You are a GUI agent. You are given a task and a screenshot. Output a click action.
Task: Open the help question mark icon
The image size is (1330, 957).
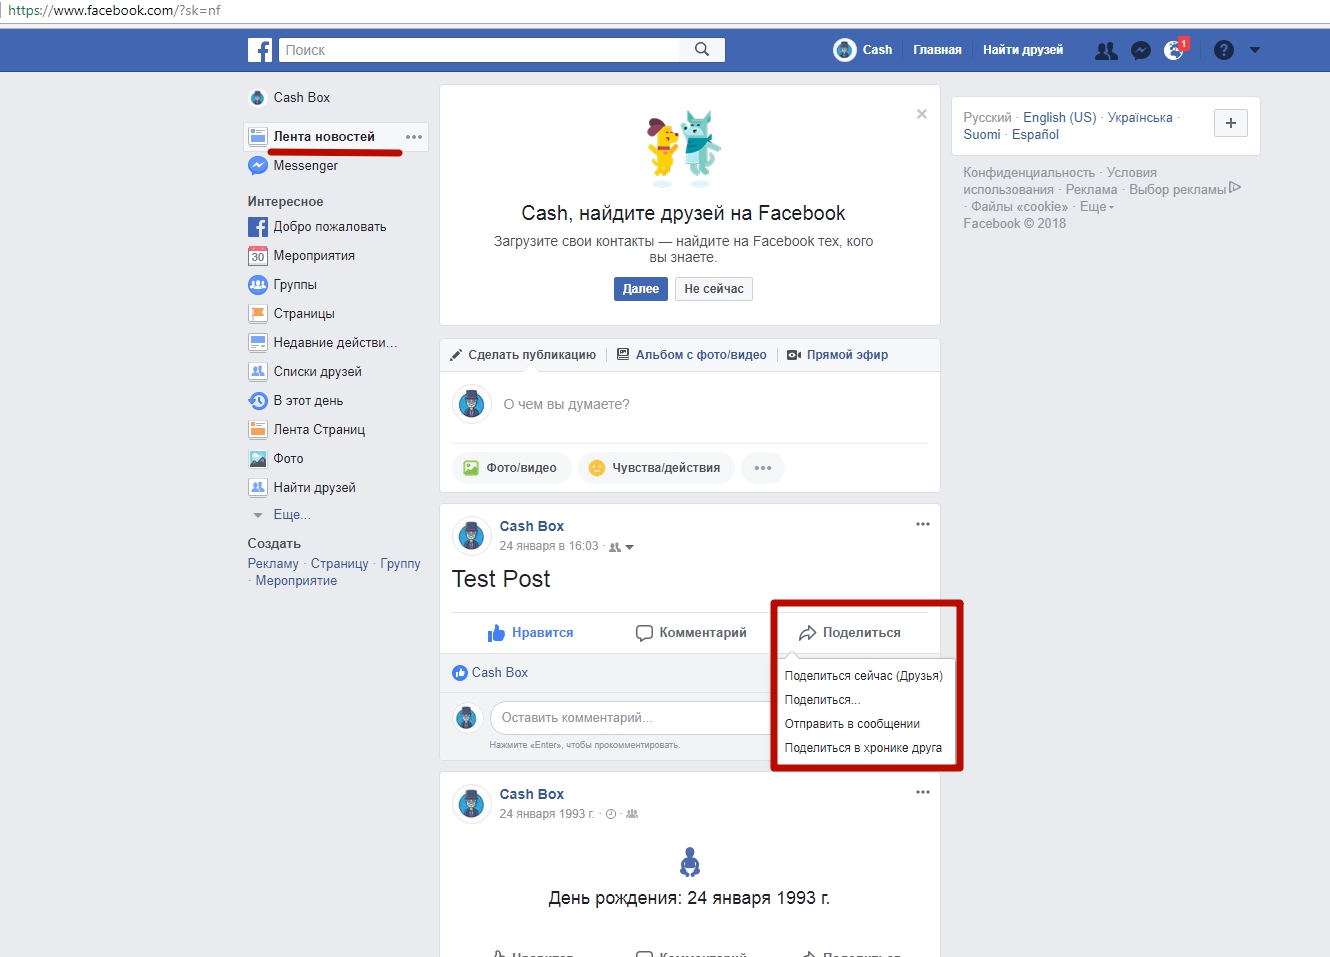coord(1223,50)
